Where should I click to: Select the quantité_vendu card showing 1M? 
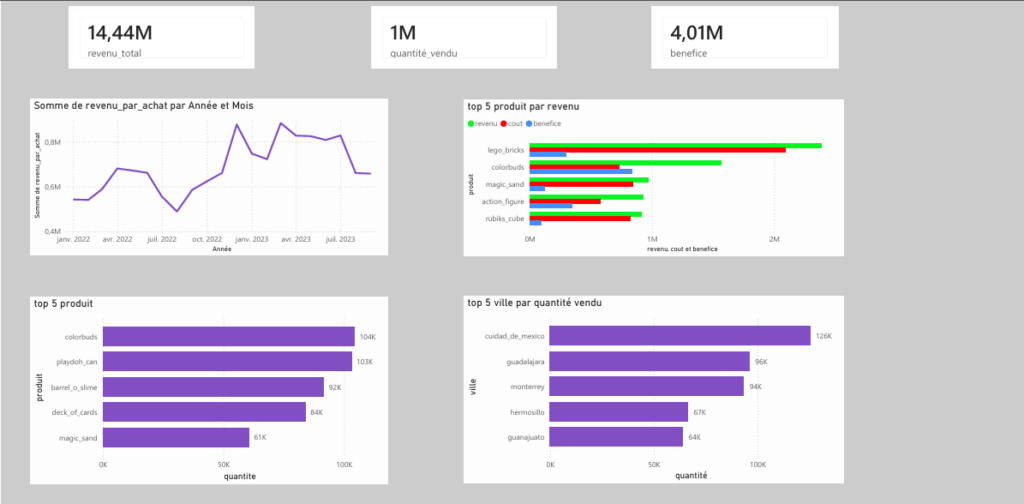click(x=464, y=37)
